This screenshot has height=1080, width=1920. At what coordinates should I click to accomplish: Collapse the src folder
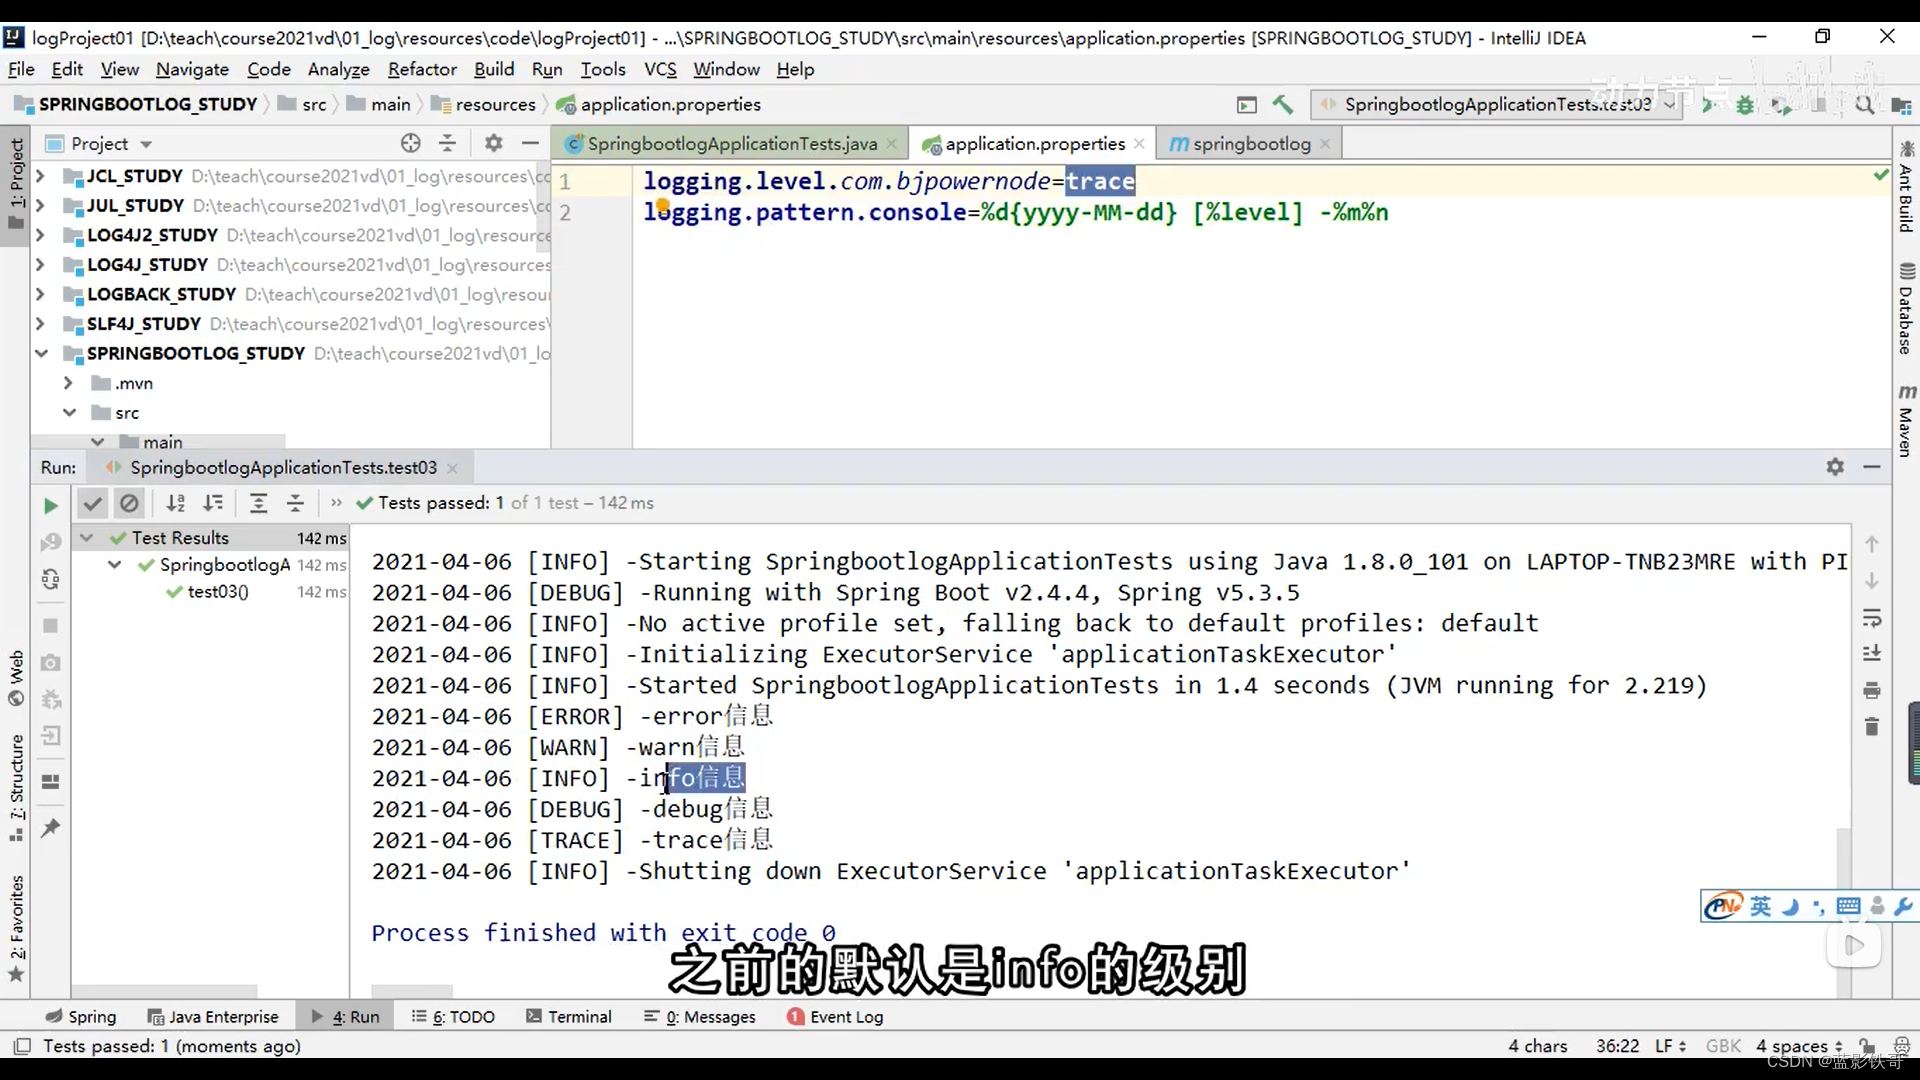[x=69, y=413]
